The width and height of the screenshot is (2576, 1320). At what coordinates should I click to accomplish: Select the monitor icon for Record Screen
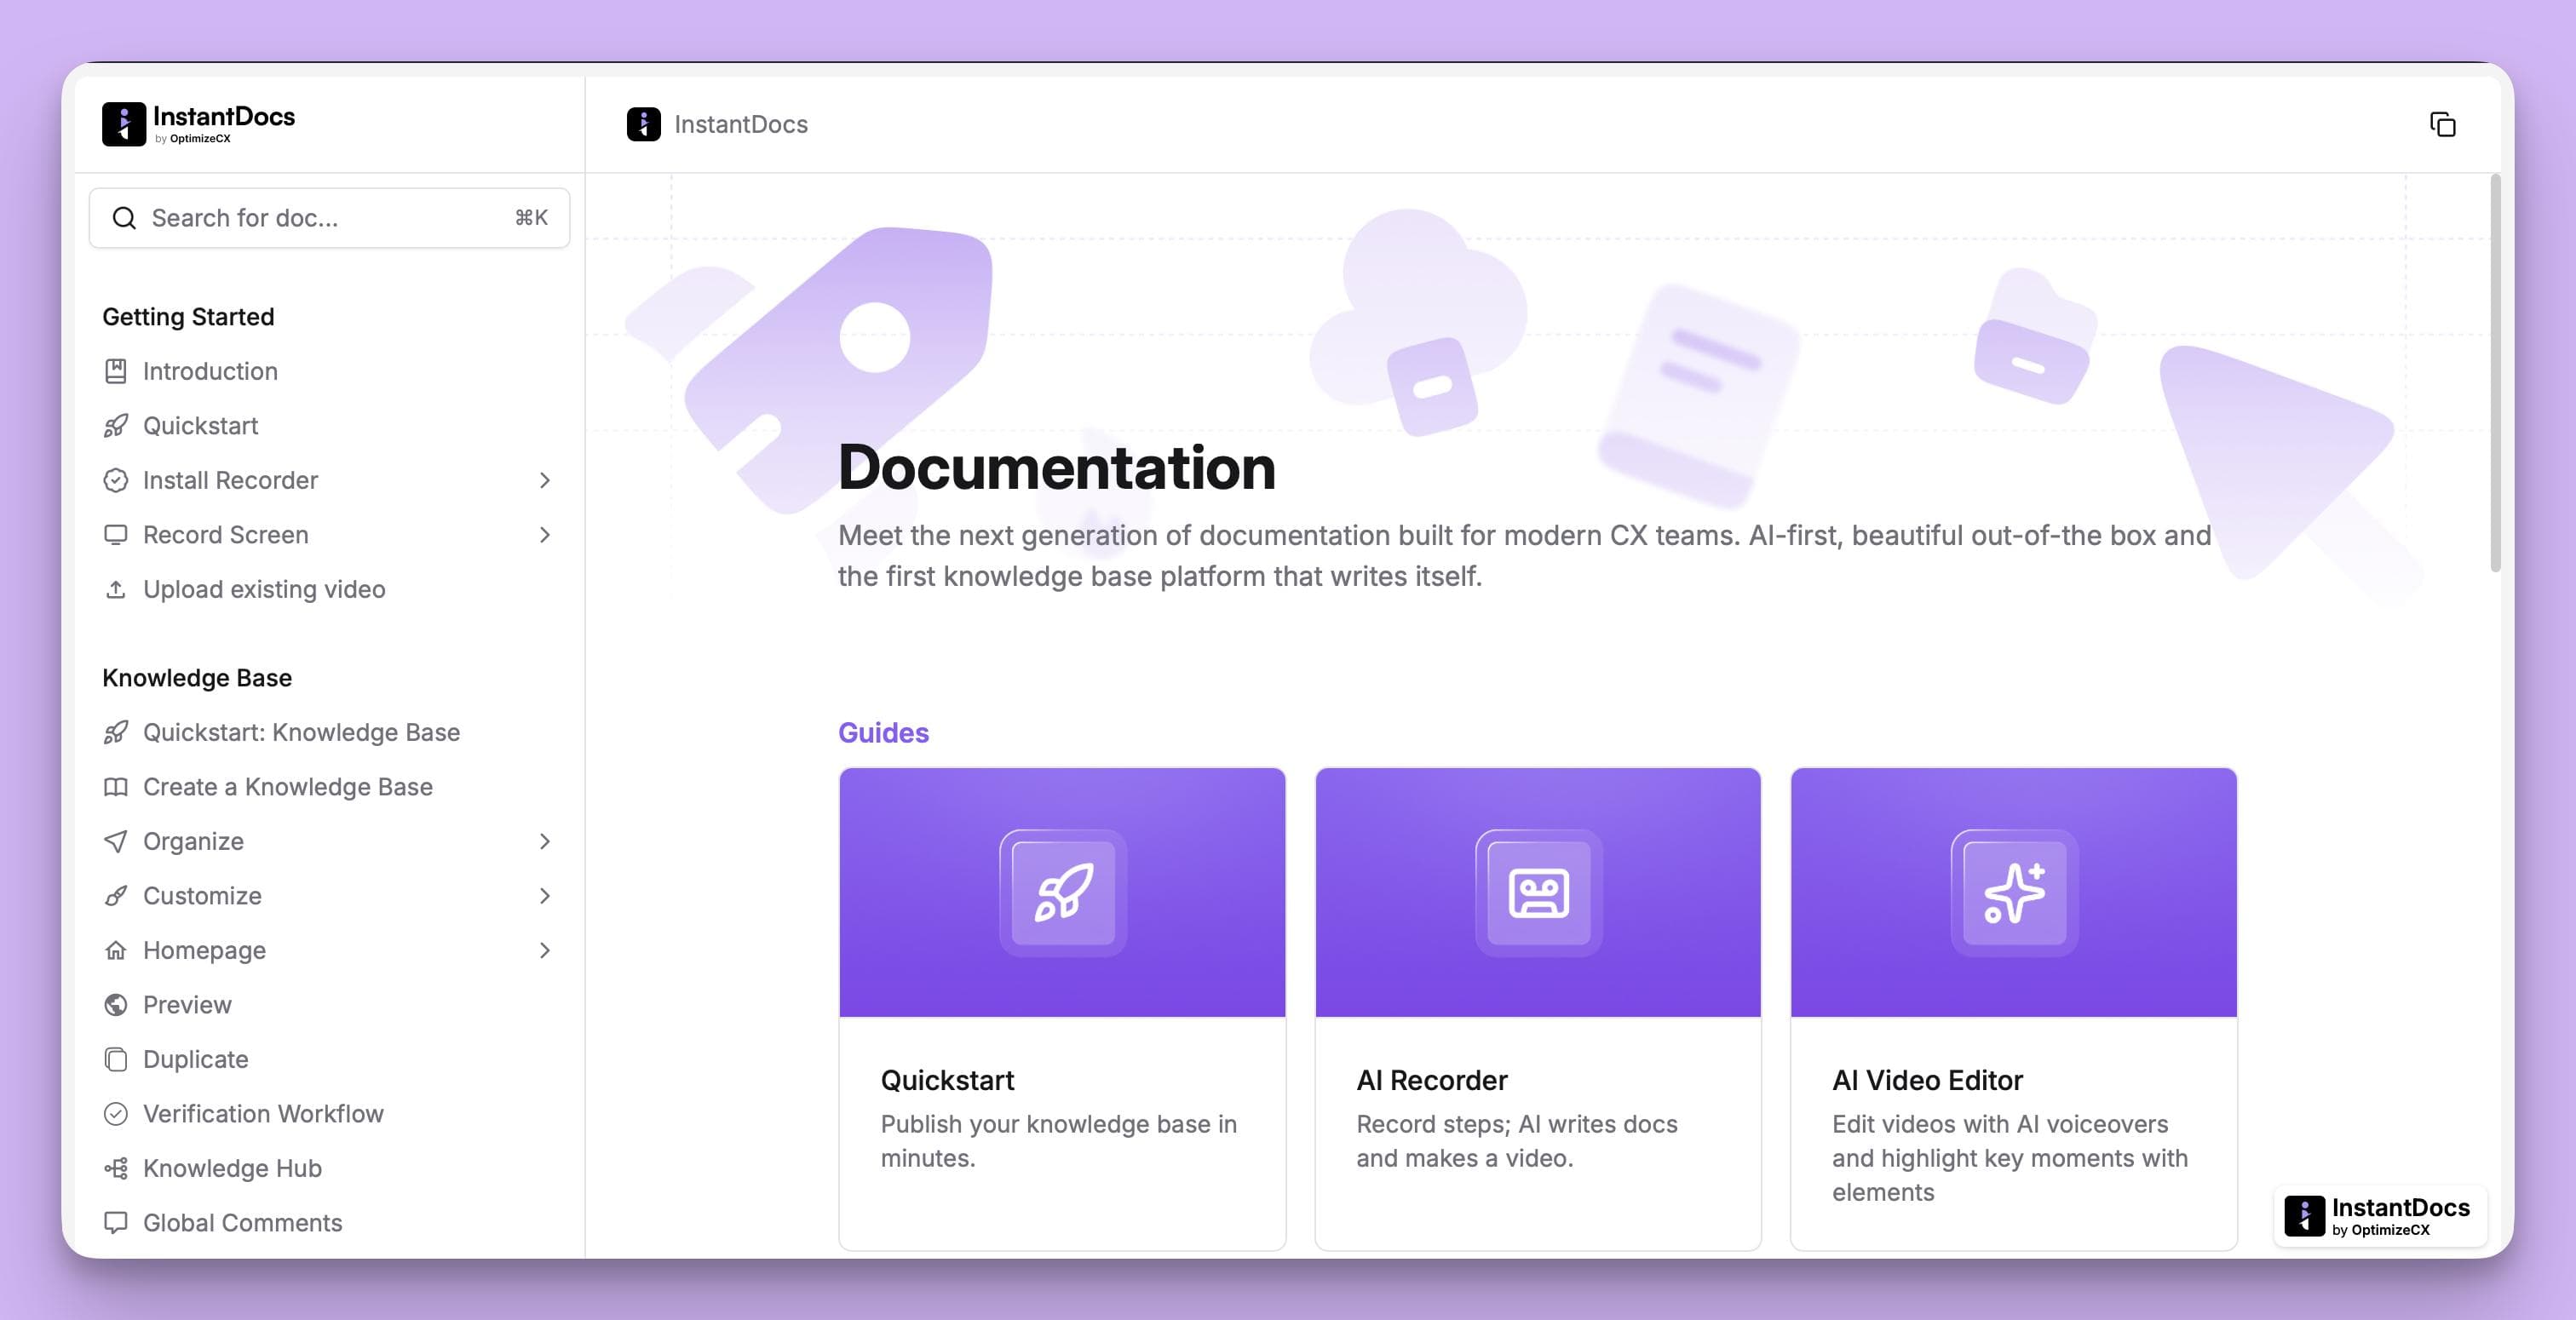[x=116, y=534]
